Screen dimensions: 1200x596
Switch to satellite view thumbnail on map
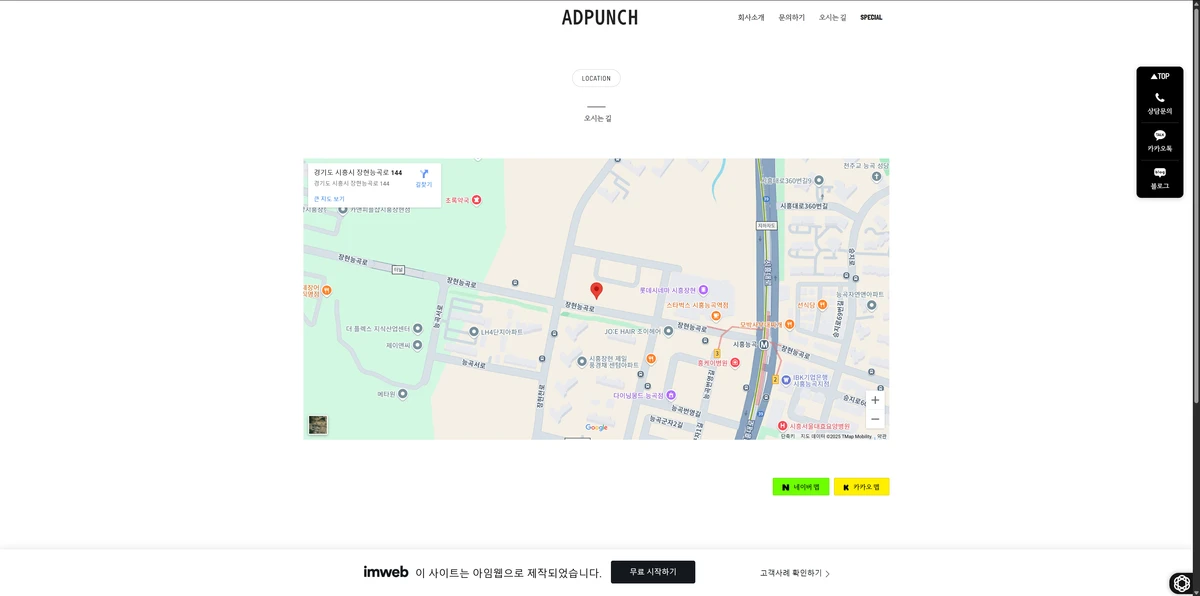[318, 425]
